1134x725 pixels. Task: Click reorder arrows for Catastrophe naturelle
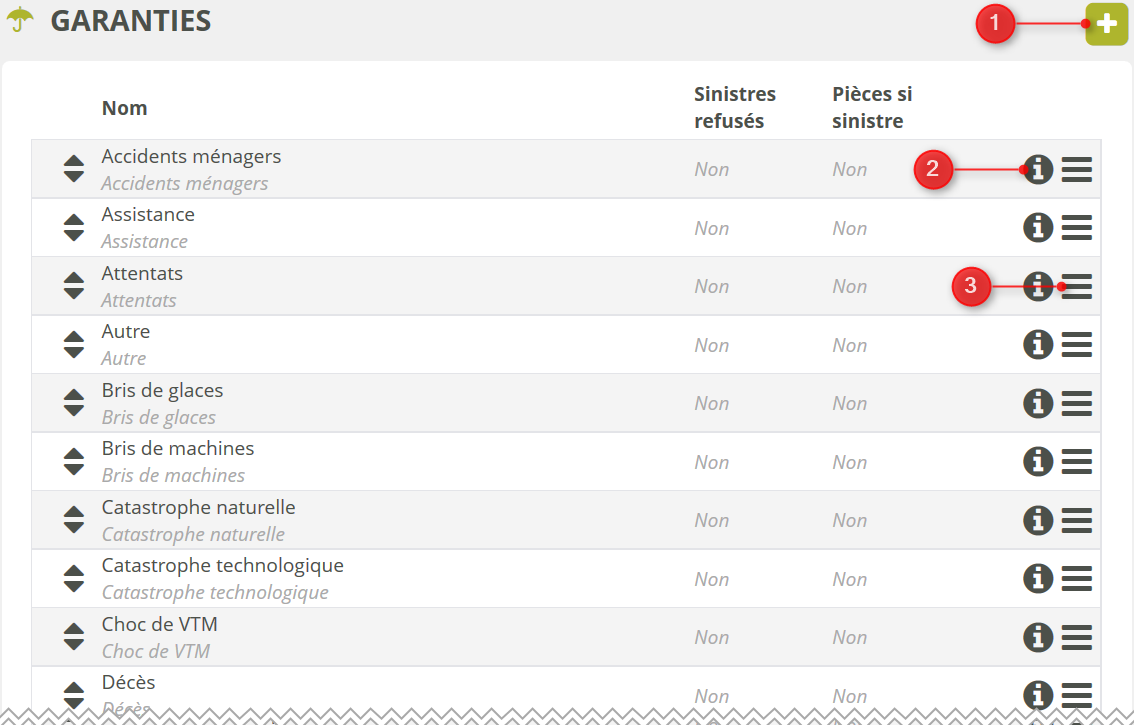(74, 520)
